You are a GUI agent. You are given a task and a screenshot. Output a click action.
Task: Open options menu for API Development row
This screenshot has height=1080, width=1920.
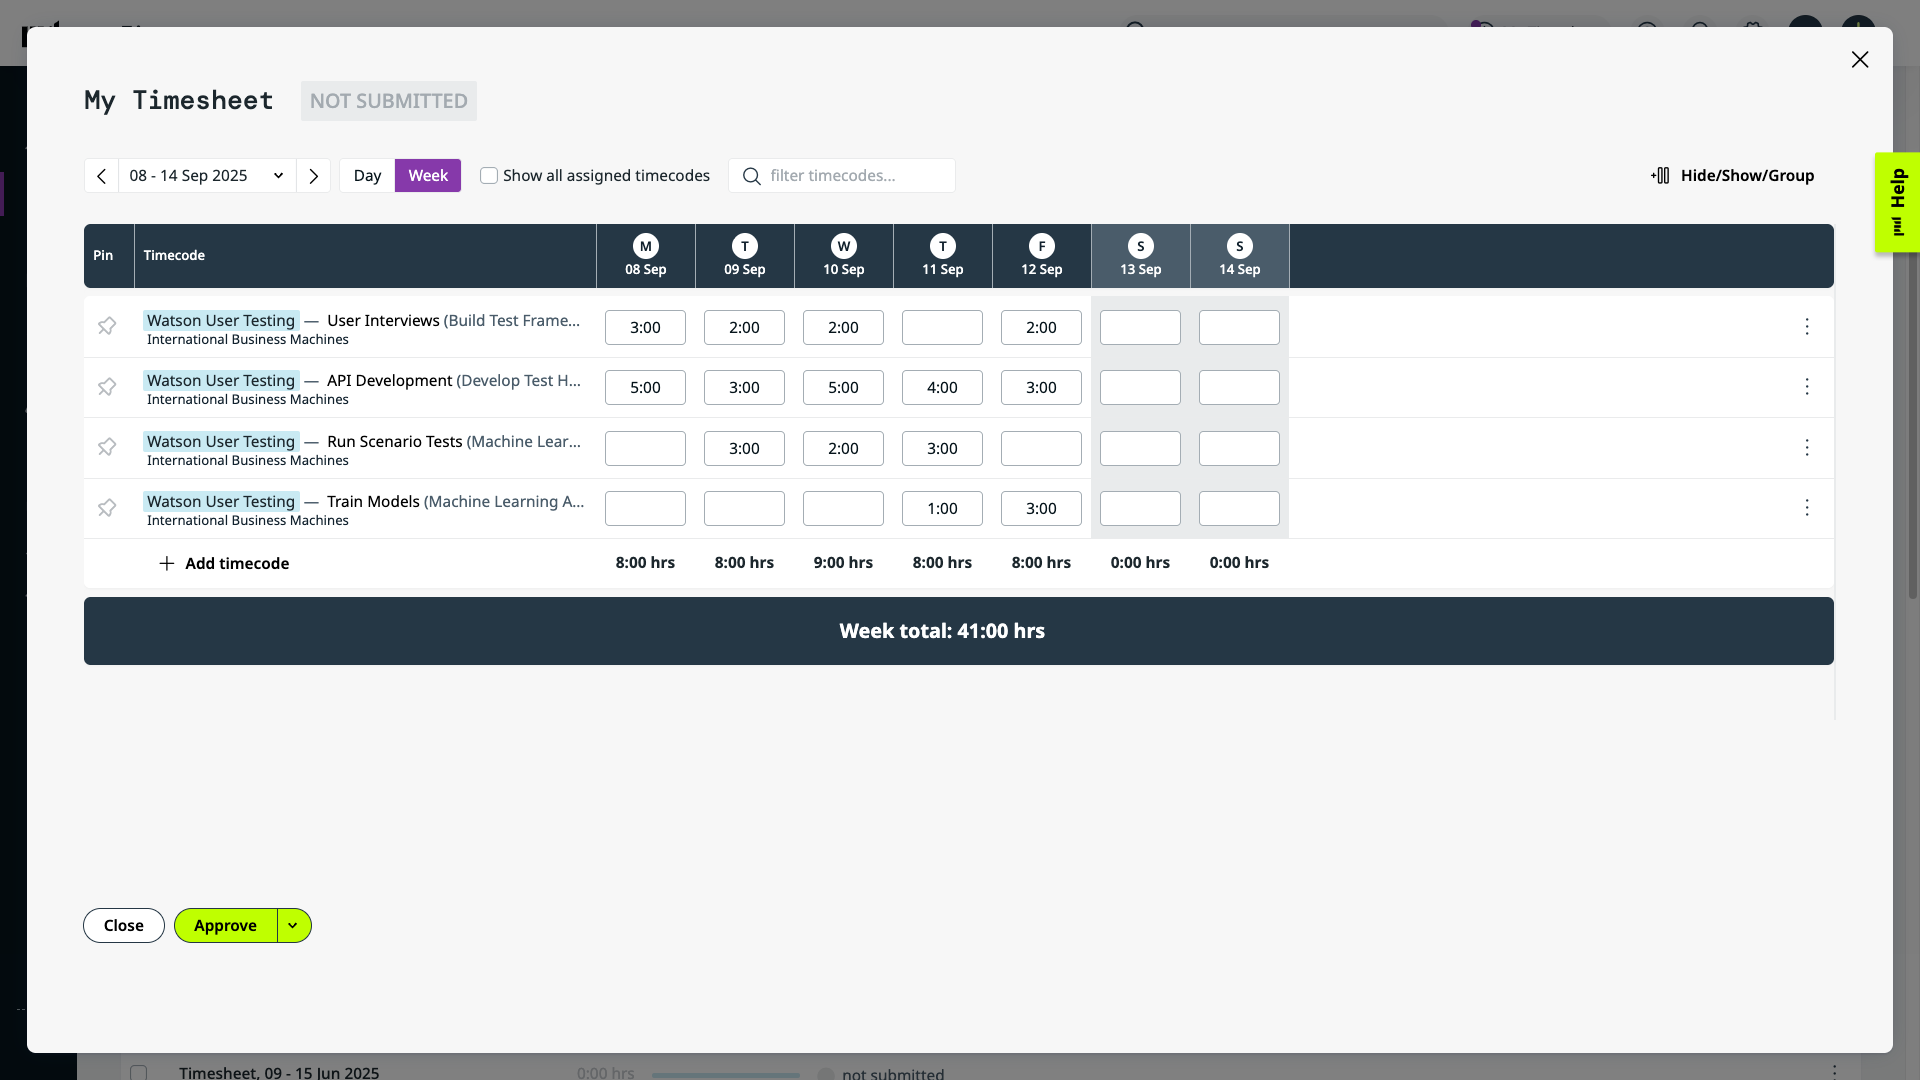point(1806,387)
